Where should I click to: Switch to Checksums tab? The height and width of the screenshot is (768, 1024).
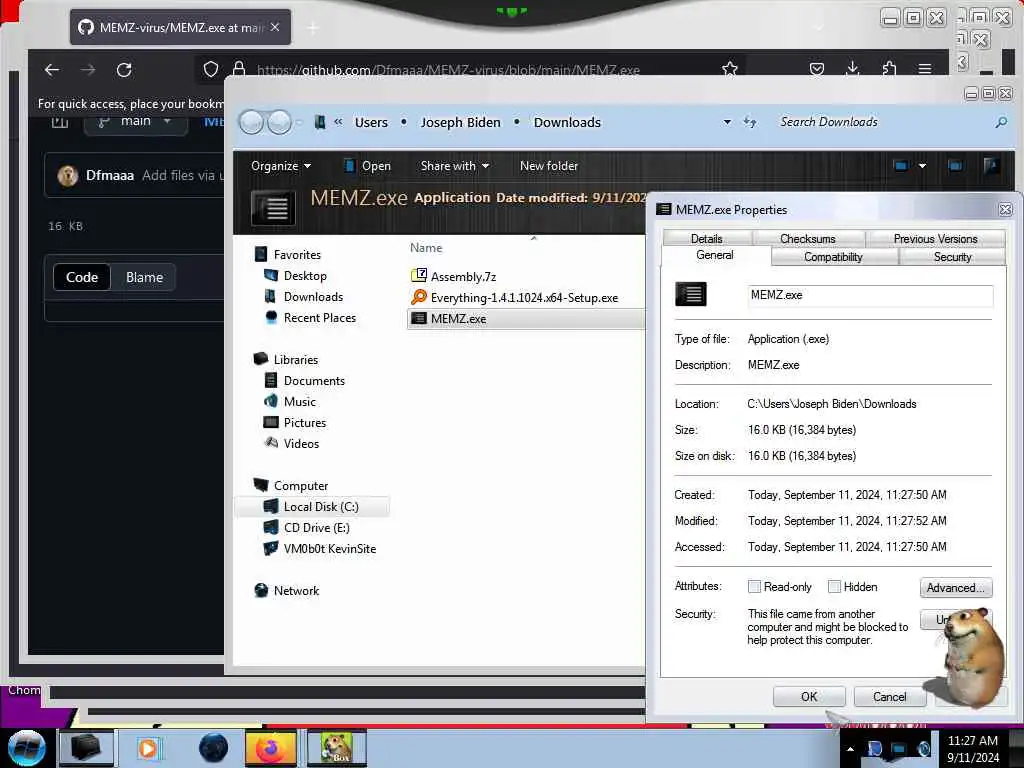tap(808, 238)
